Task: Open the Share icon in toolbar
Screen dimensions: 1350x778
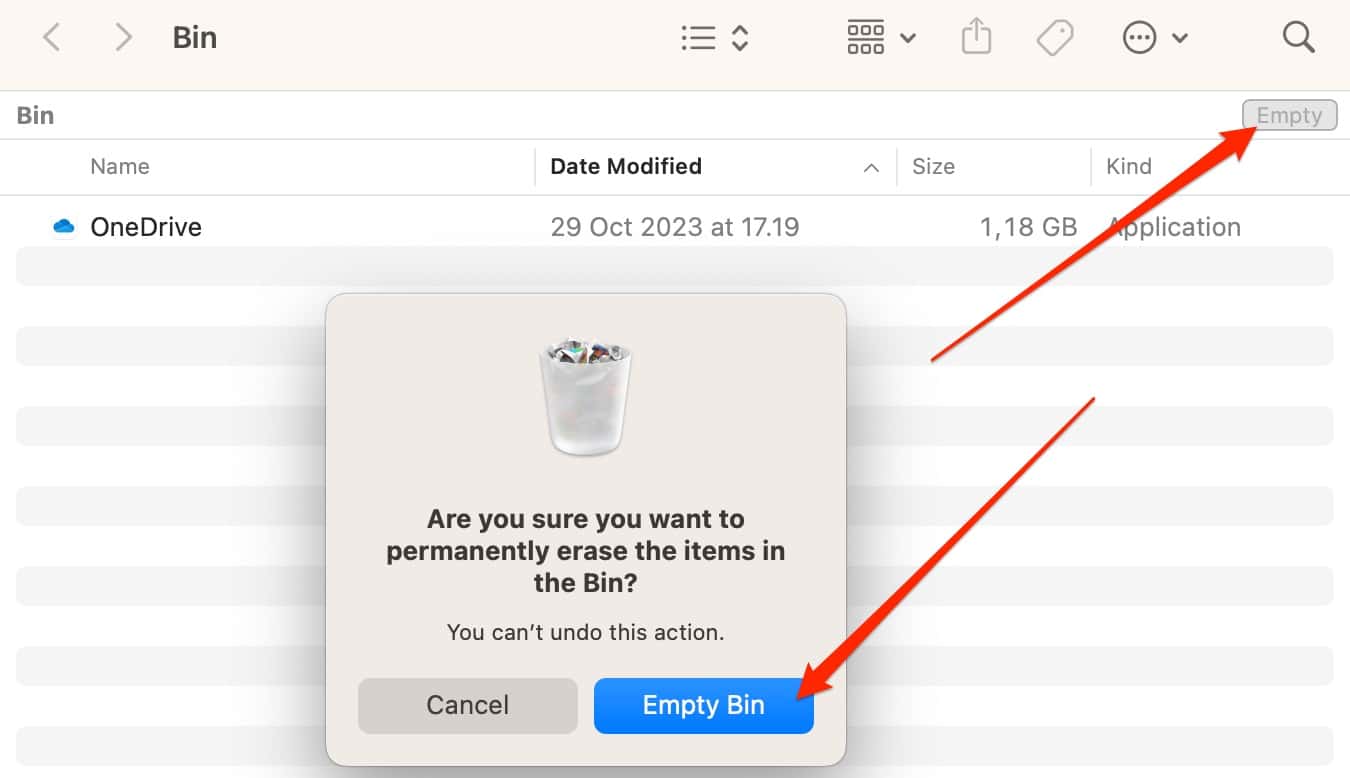Action: pos(976,38)
